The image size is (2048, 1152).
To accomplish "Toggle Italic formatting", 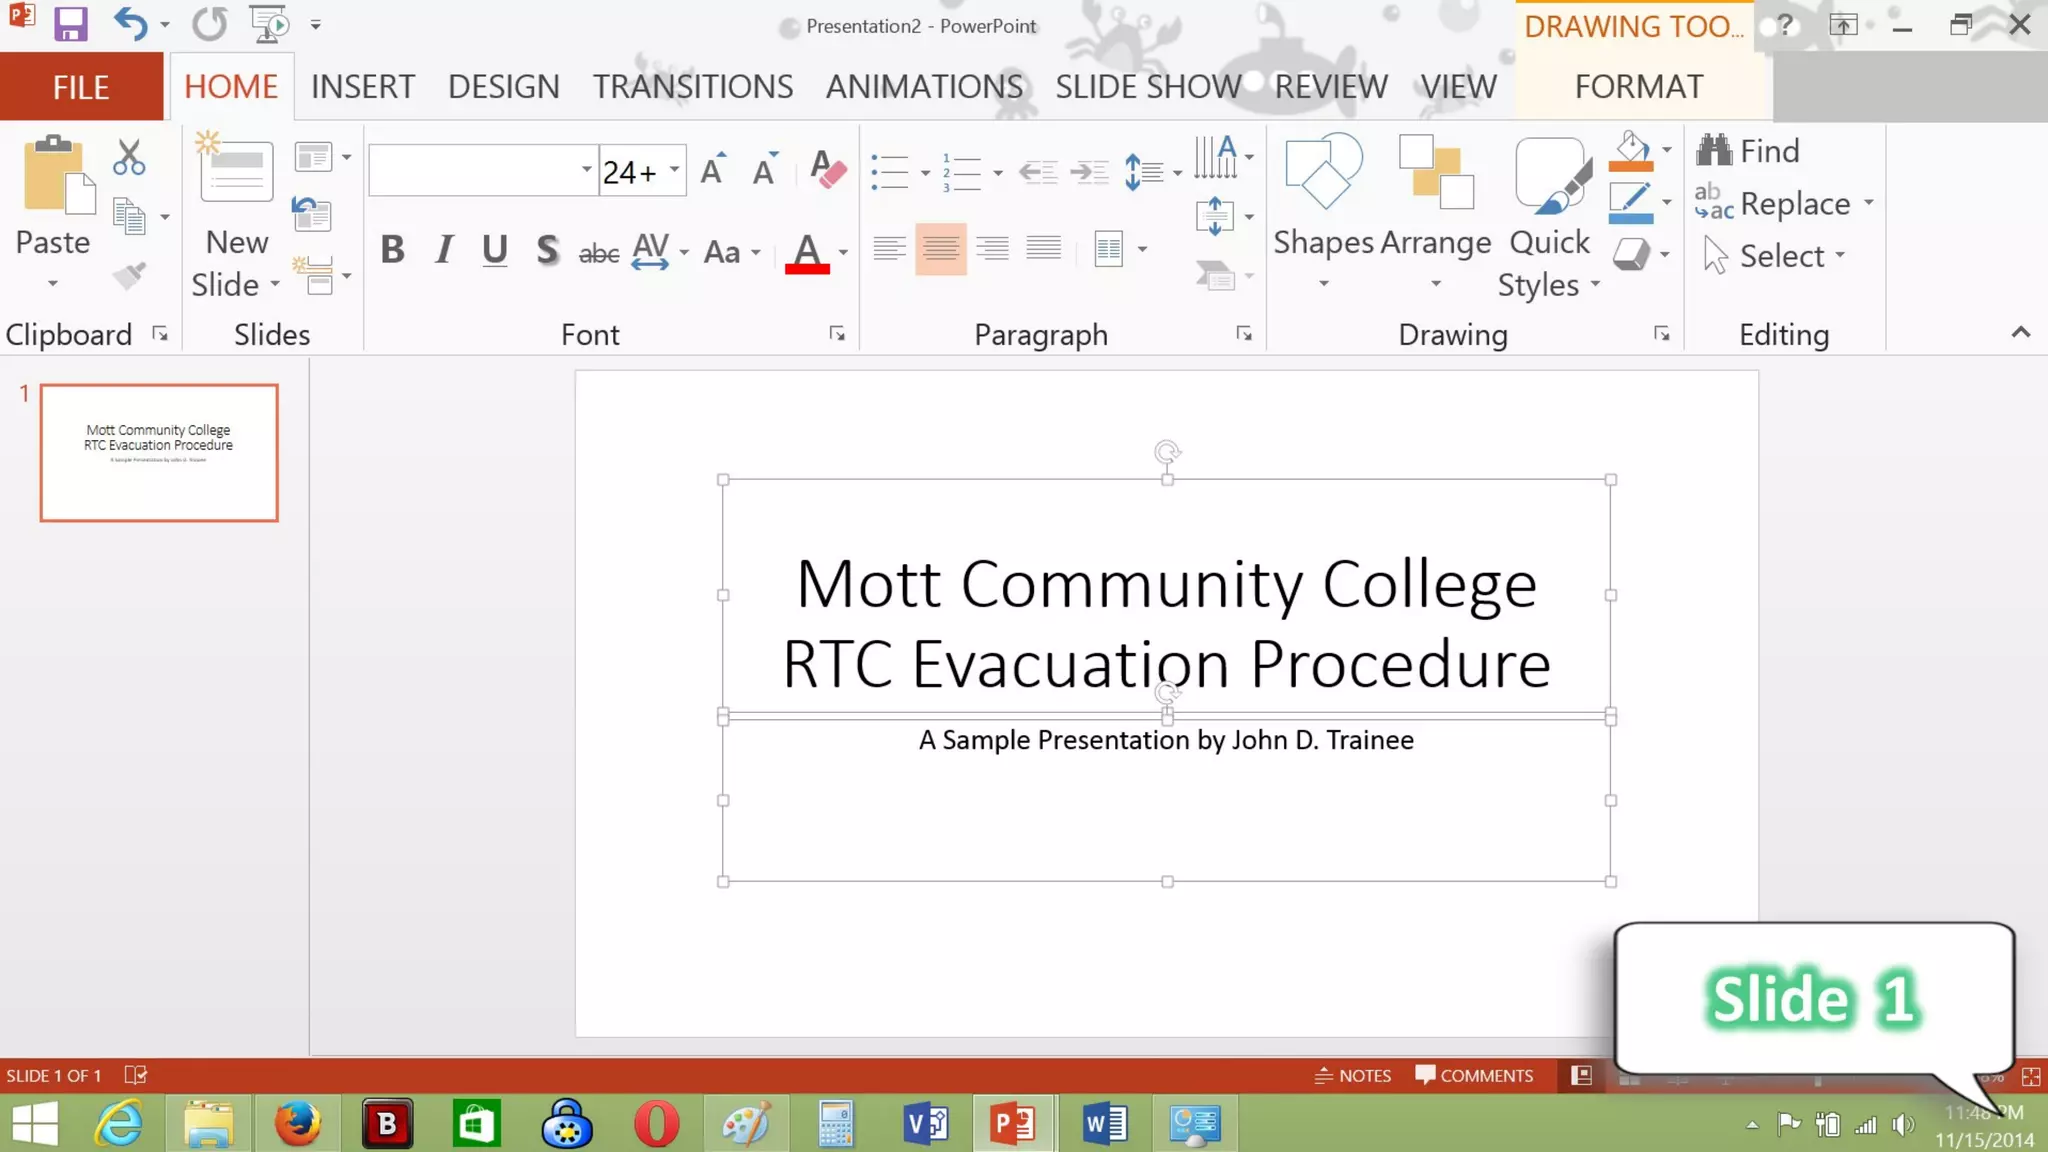I will coord(444,250).
